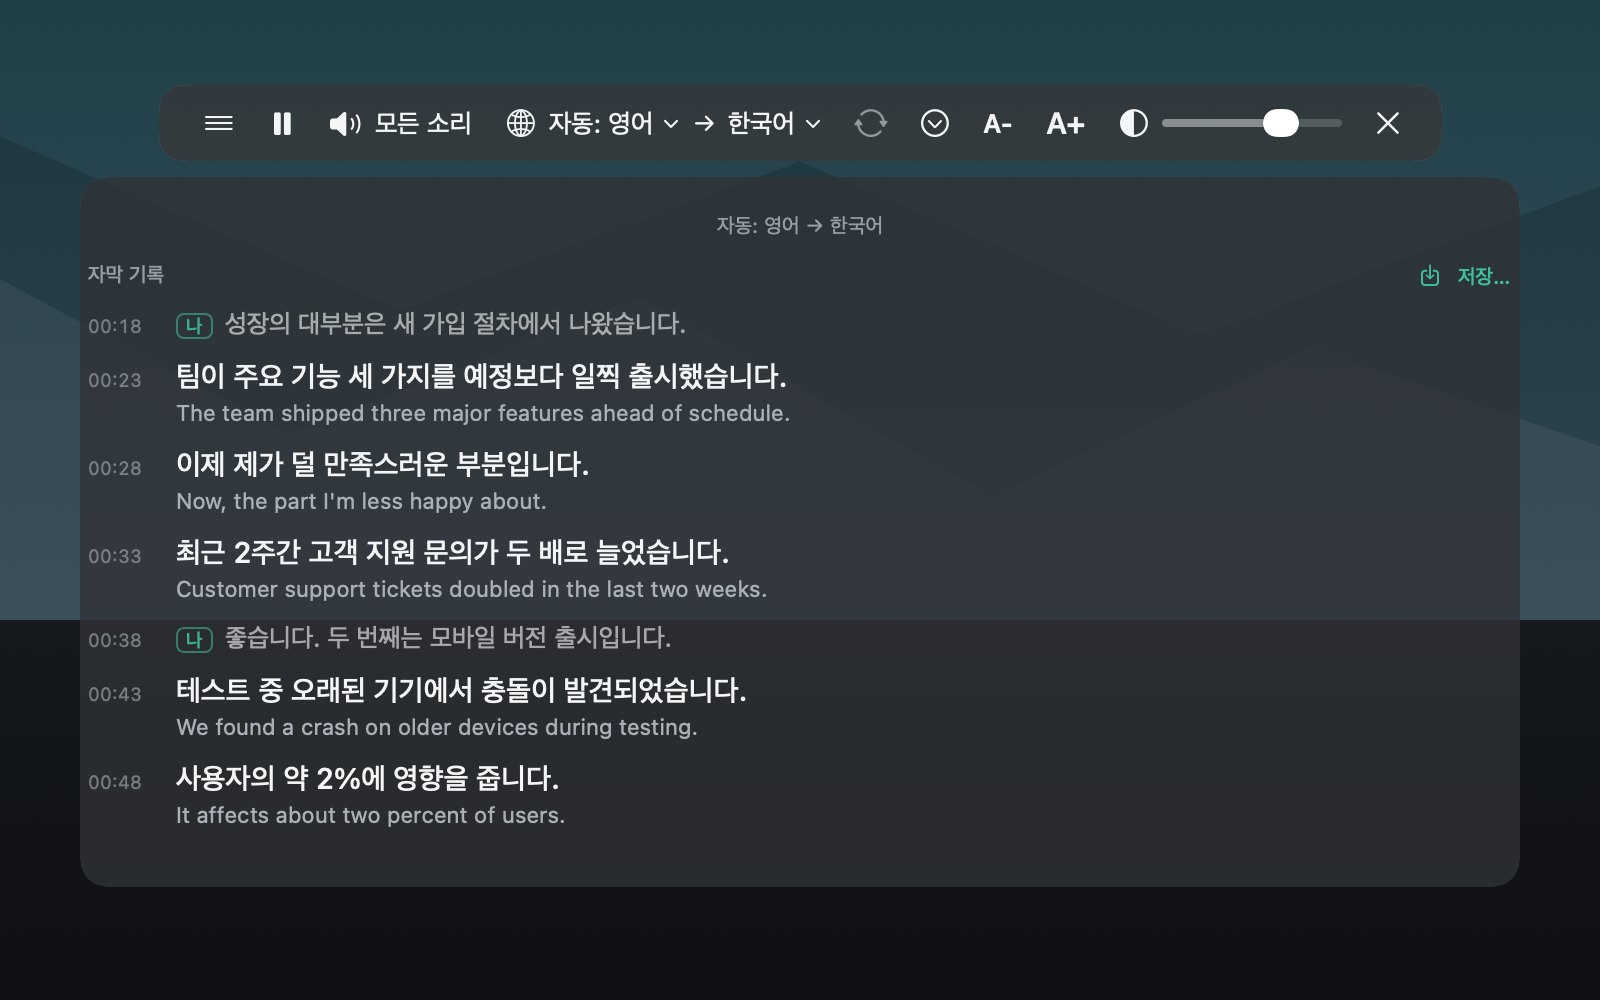Click text It affects about two percent of users.

pos(370,815)
